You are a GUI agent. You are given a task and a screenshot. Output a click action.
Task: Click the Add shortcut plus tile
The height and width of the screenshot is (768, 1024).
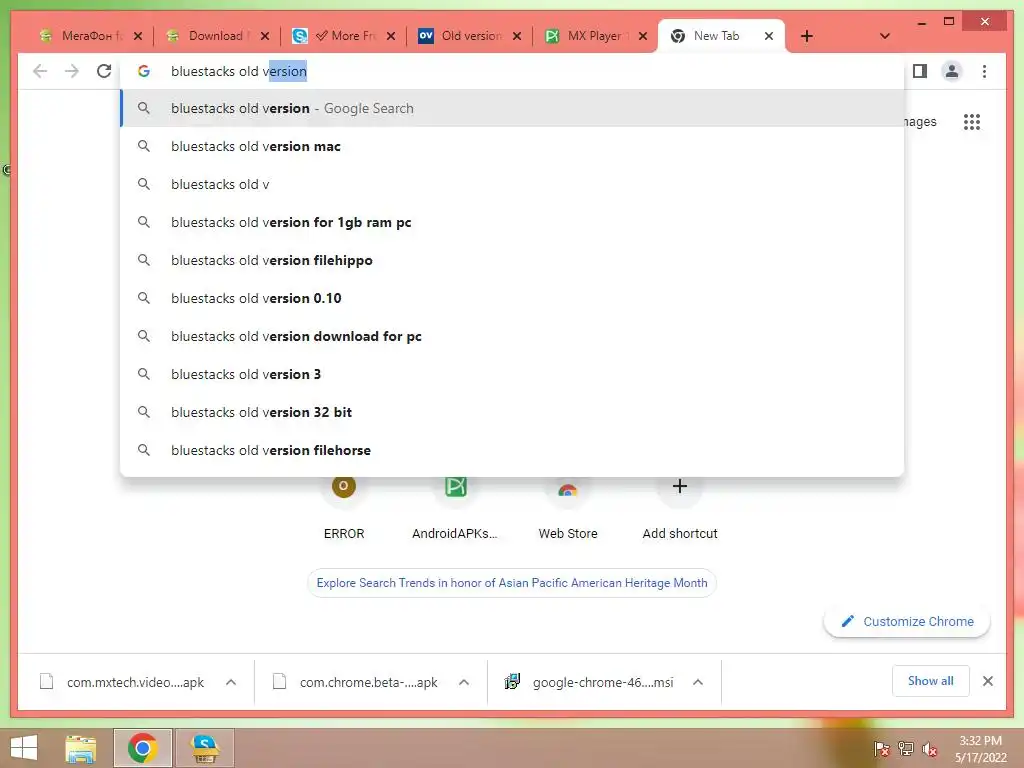click(679, 509)
